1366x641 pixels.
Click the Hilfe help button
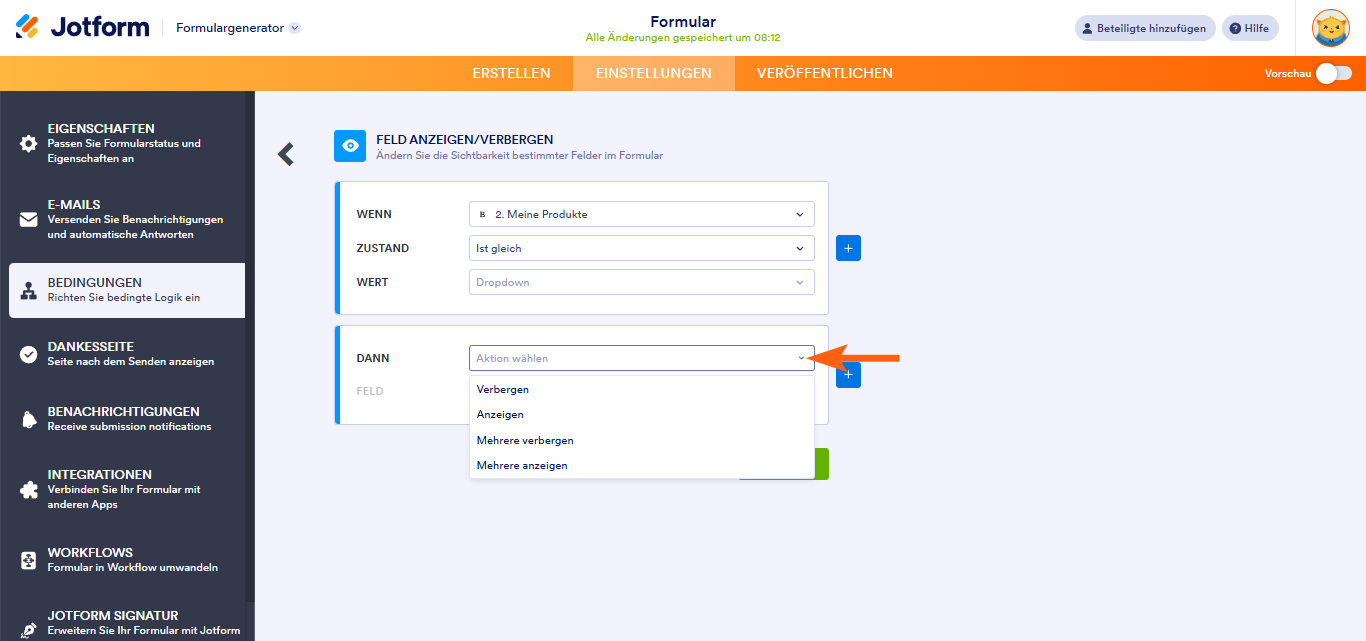[1250, 28]
